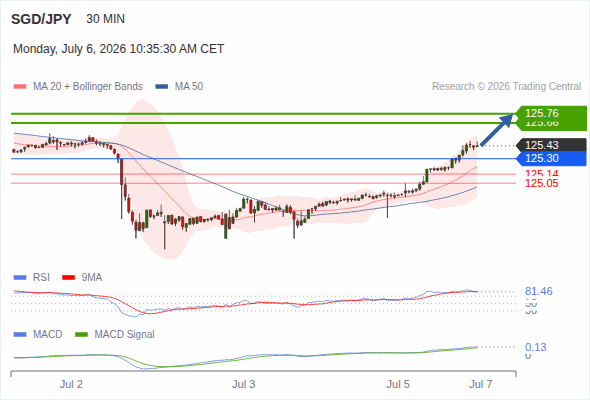The image size is (590, 400).
Task: Click the pink MA 20 legend swatch
Action: tap(20, 87)
